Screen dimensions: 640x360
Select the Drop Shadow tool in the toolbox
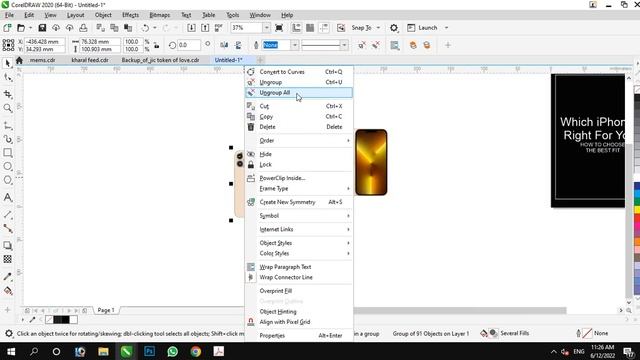7,245
